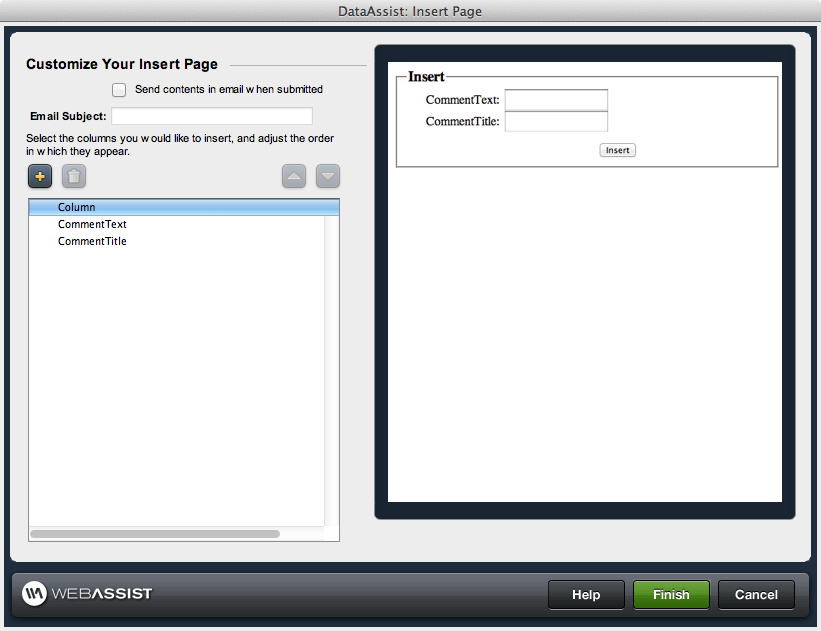821x631 pixels.
Task: Click Finish to complete the wizard
Action: pos(671,594)
